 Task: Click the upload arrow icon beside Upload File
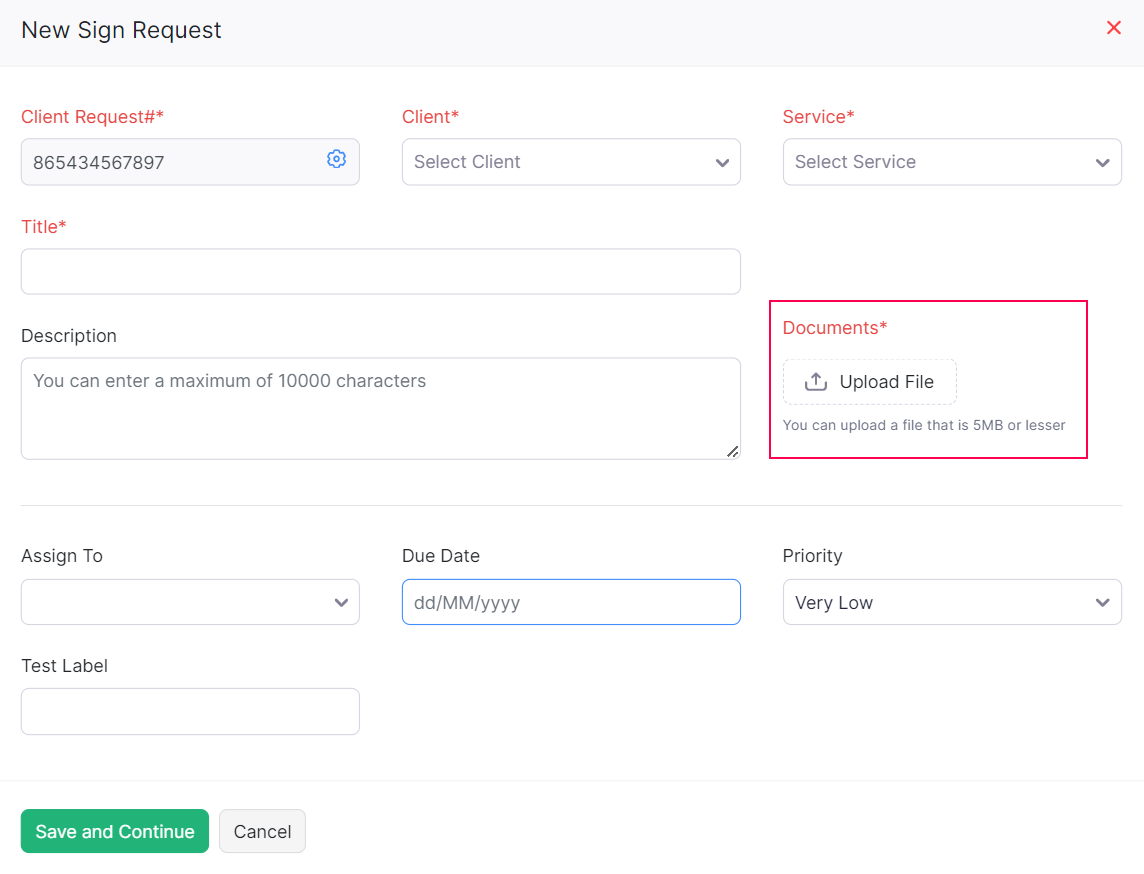click(816, 382)
